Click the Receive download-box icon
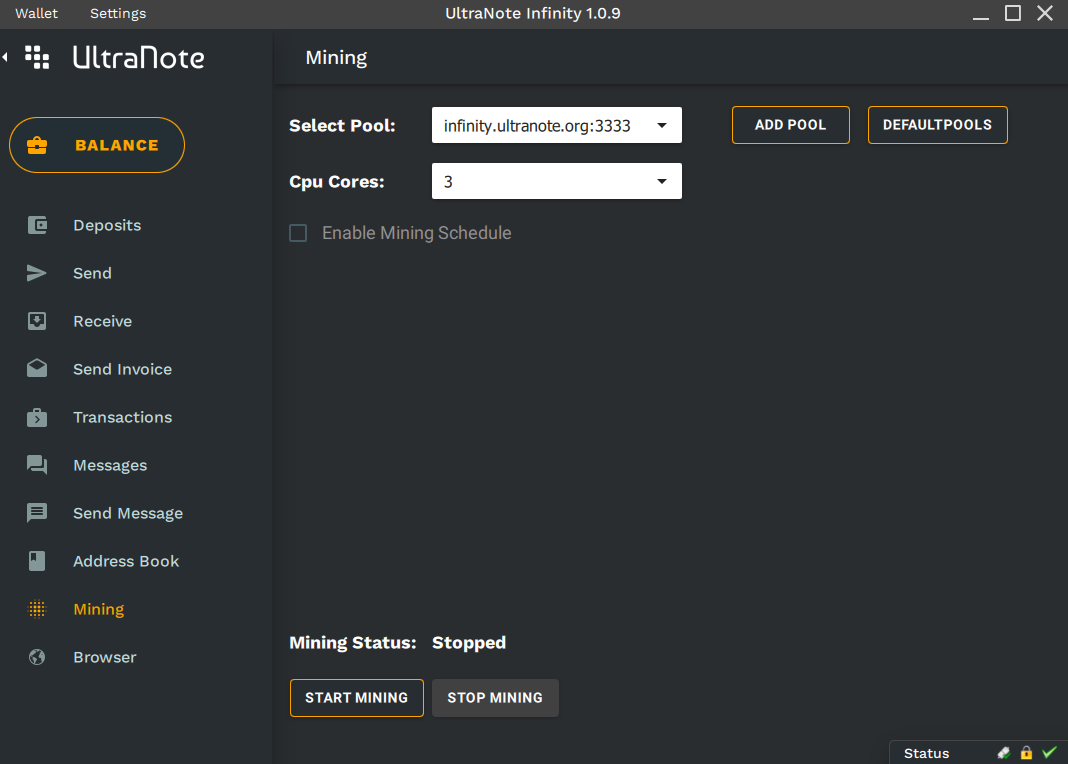 tap(37, 321)
